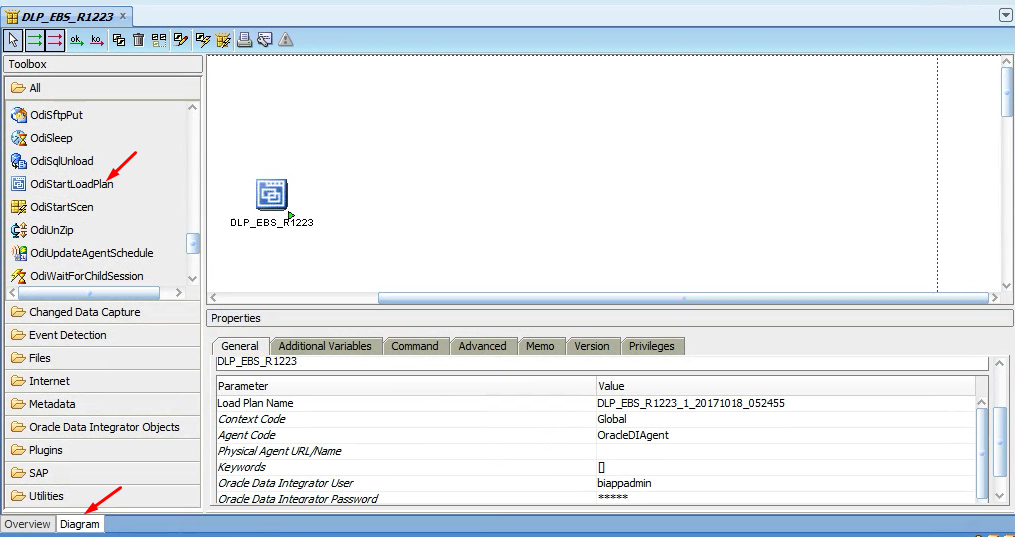Expand the Changed Data Capture category
This screenshot has height=537, width=1015.
point(84,312)
